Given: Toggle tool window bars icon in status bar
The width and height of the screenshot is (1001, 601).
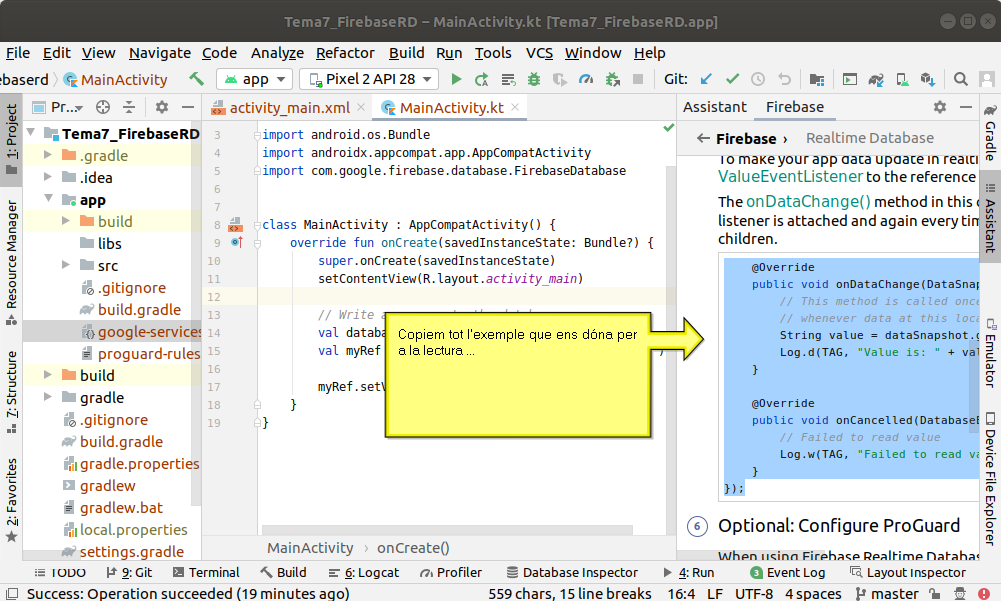Looking at the screenshot, I should coord(12,593).
